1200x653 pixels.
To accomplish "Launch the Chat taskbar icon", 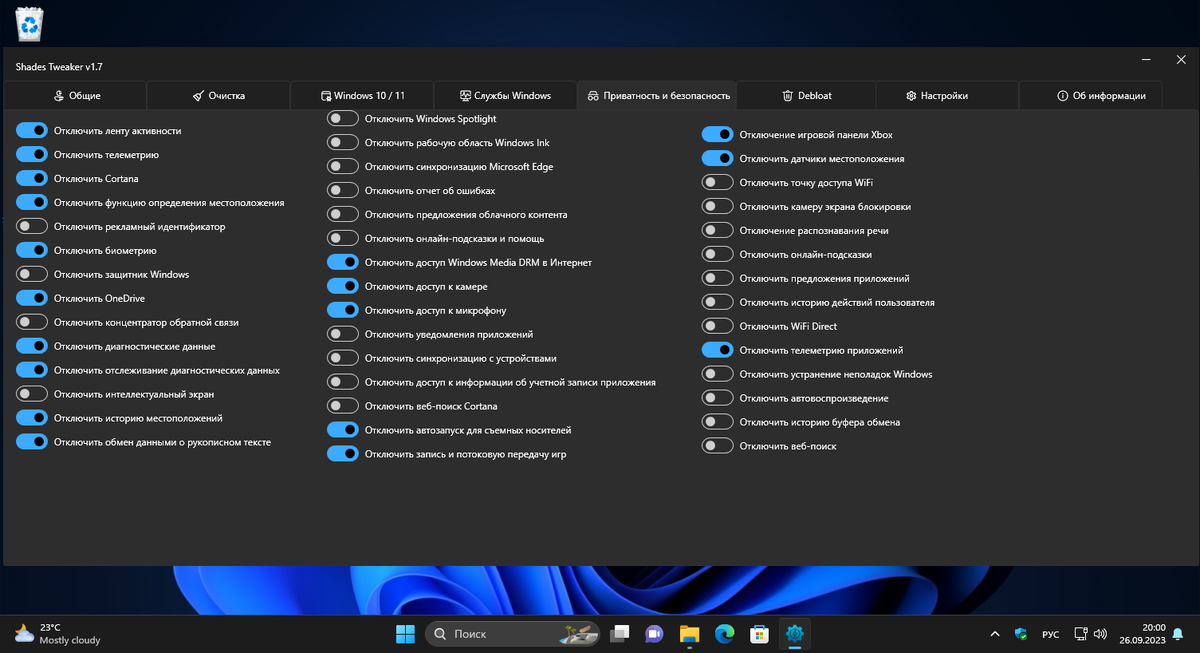I will point(654,634).
